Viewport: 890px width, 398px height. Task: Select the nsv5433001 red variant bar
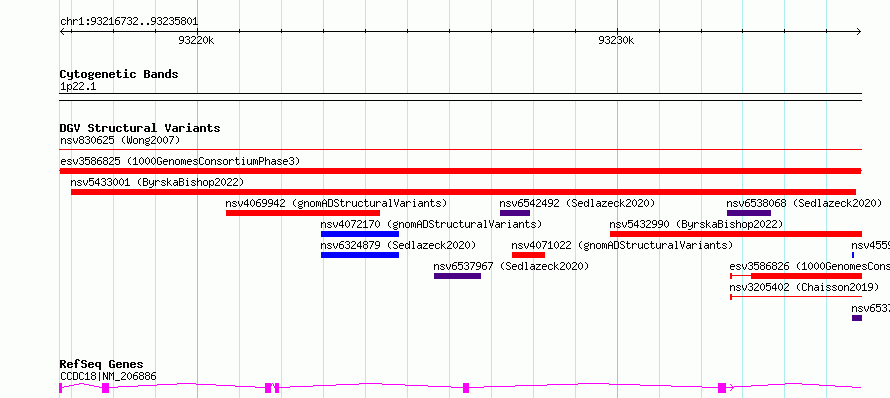463,192
